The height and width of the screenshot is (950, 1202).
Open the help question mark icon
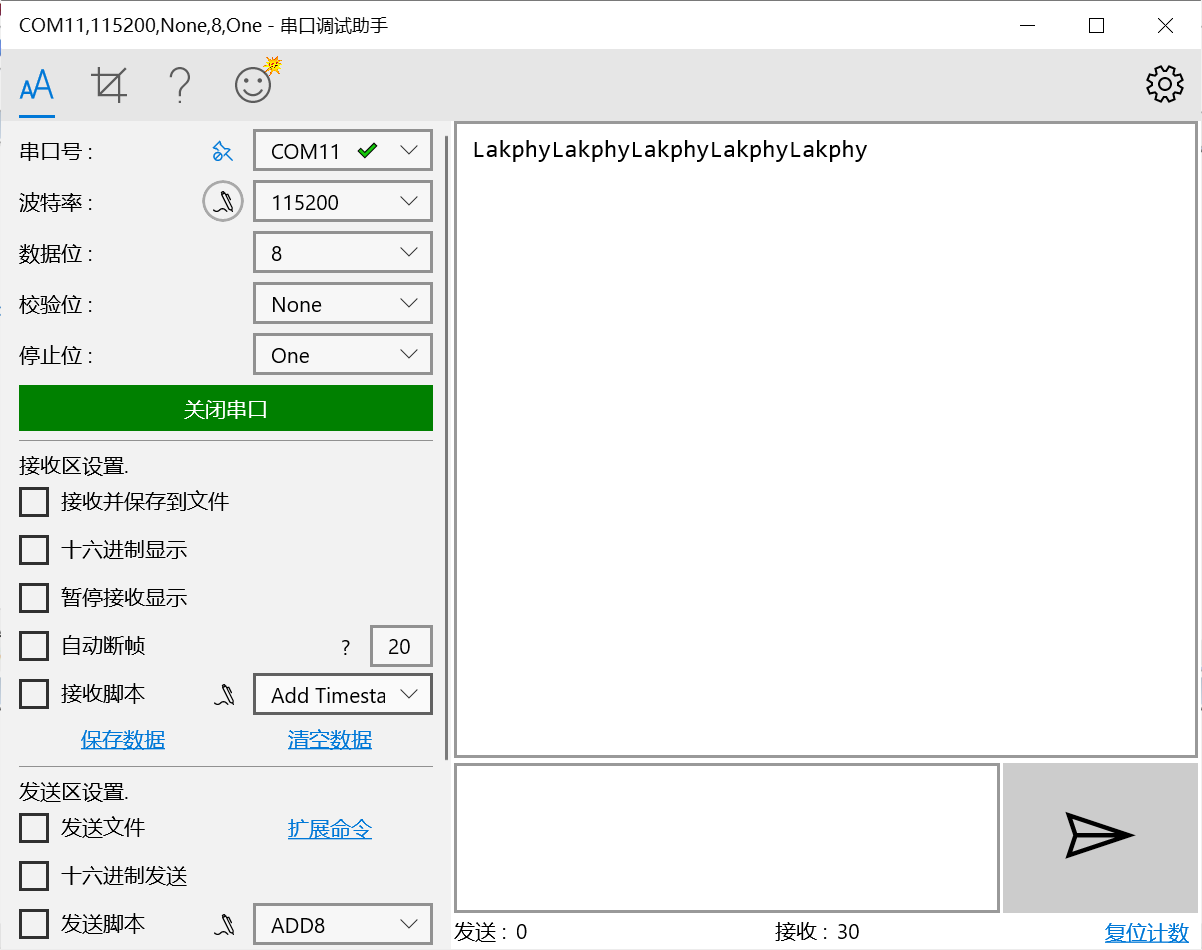(x=180, y=84)
